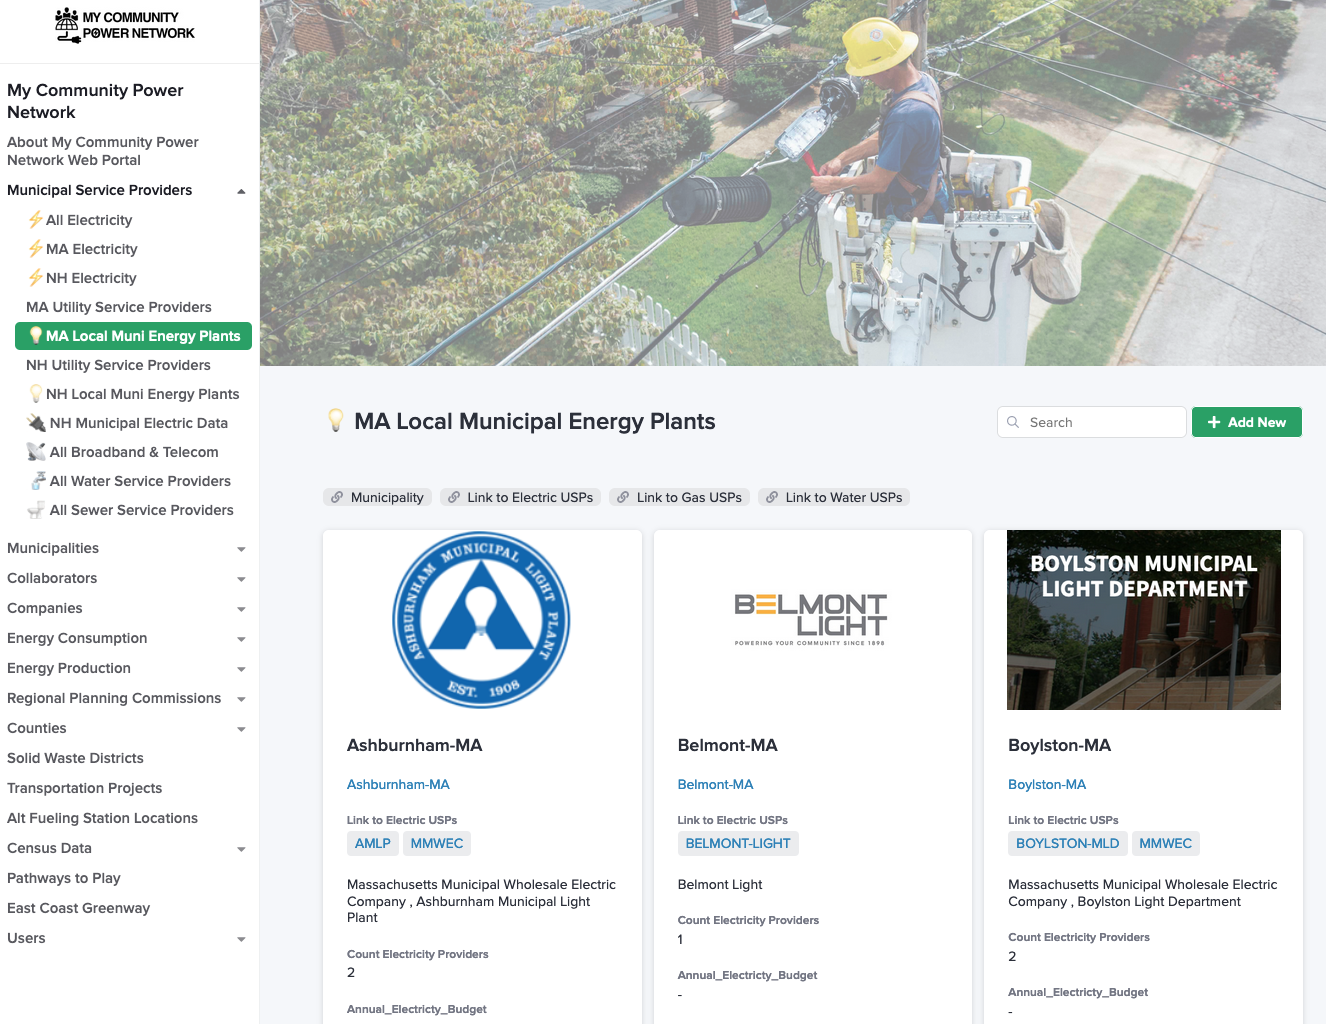The image size is (1326, 1024).
Task: Click the Boylston-MA card title
Action: click(x=1059, y=745)
